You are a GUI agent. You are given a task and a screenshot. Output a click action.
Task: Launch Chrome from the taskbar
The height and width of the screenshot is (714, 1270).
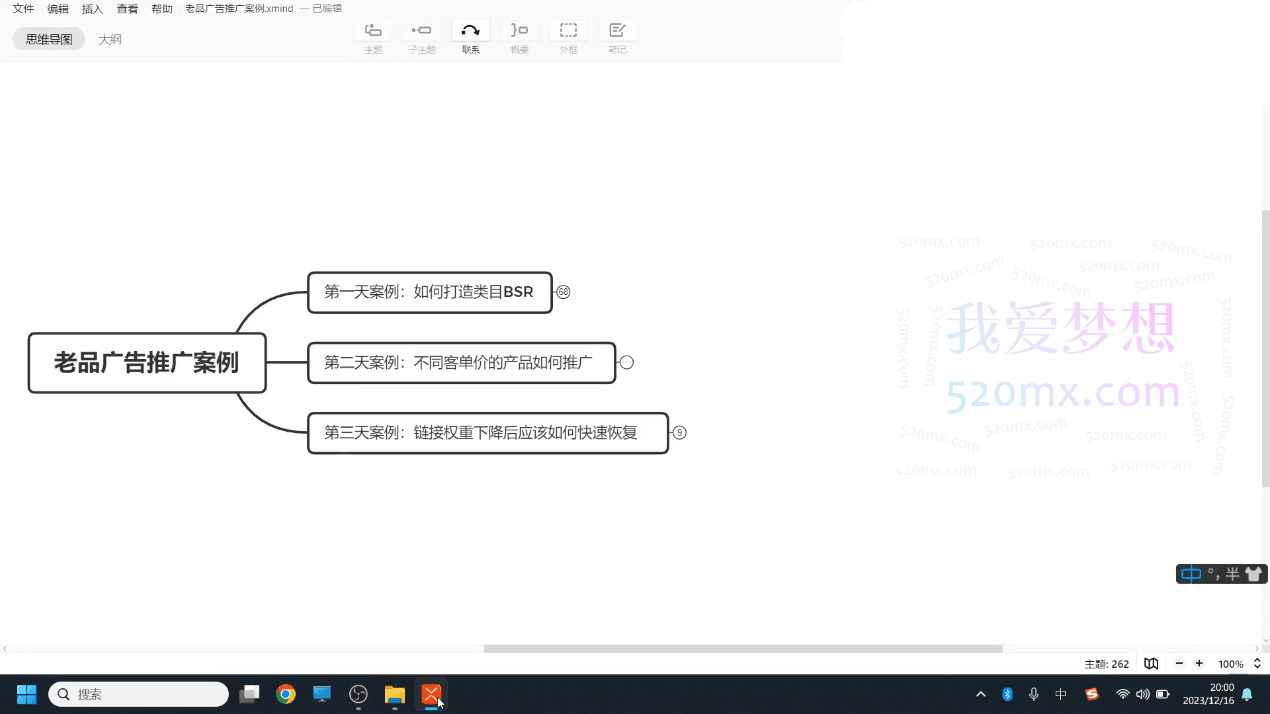click(x=286, y=693)
